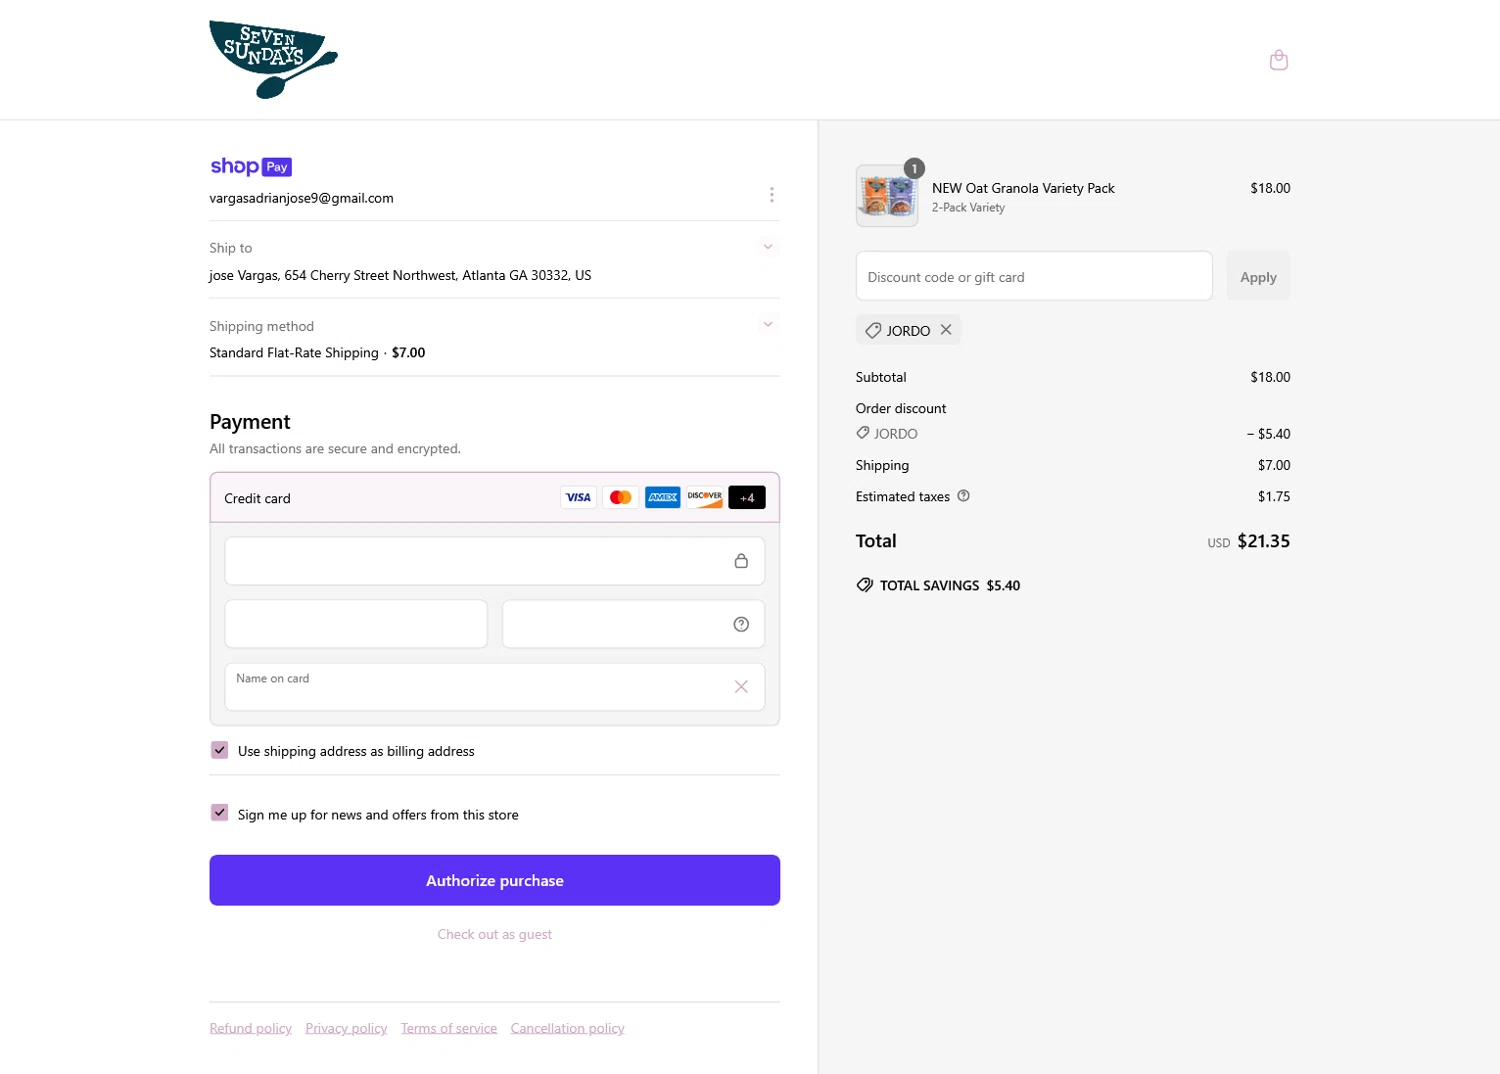This screenshot has width=1500, height=1074.
Task: Click the shipping address text for jose Vargas
Action: point(400,275)
